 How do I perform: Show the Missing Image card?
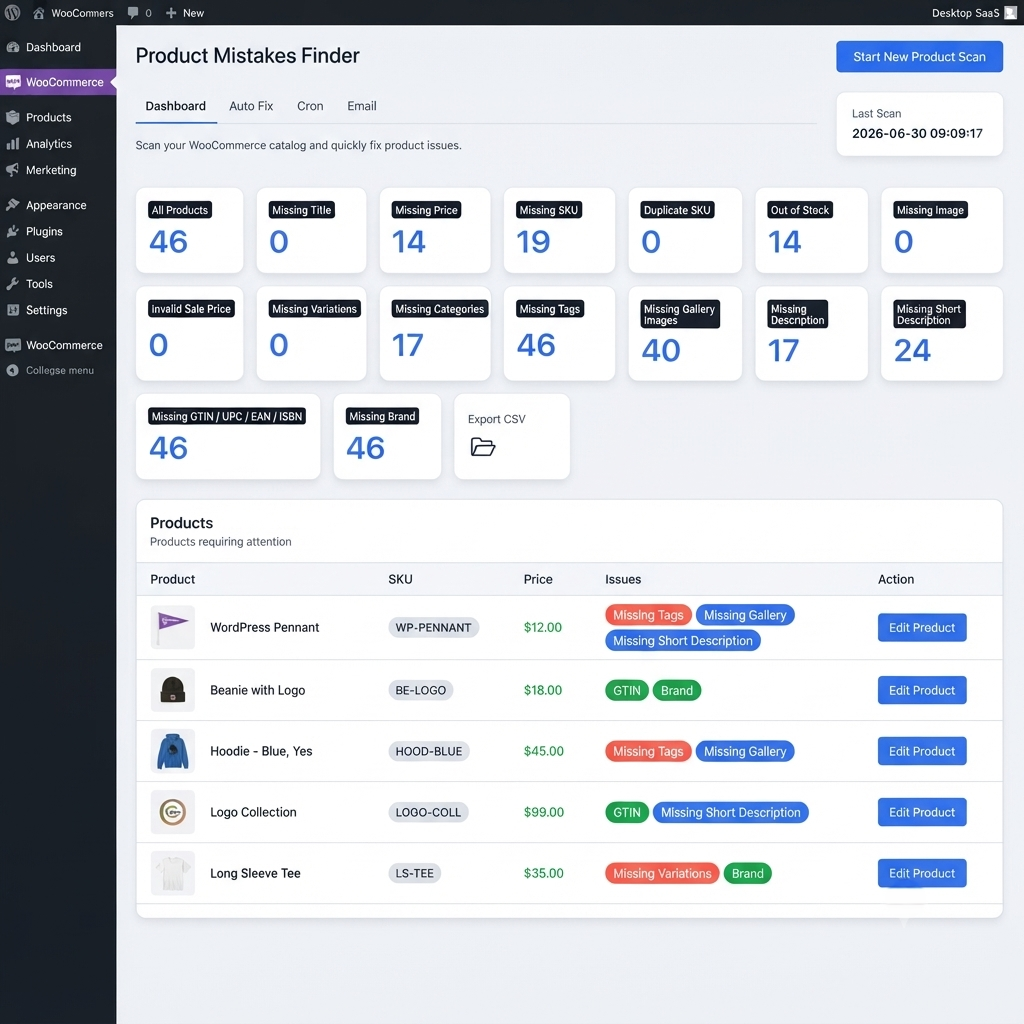click(x=942, y=230)
